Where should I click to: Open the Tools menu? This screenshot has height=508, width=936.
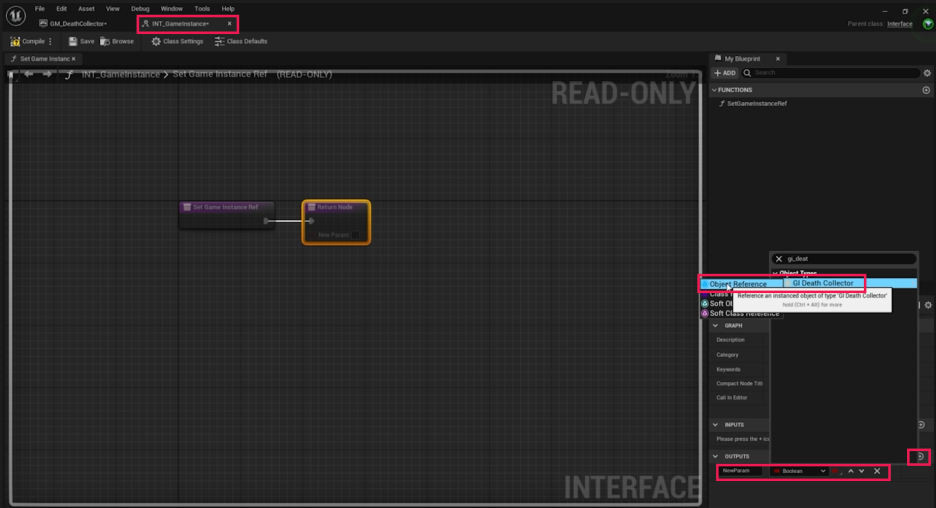coord(202,9)
